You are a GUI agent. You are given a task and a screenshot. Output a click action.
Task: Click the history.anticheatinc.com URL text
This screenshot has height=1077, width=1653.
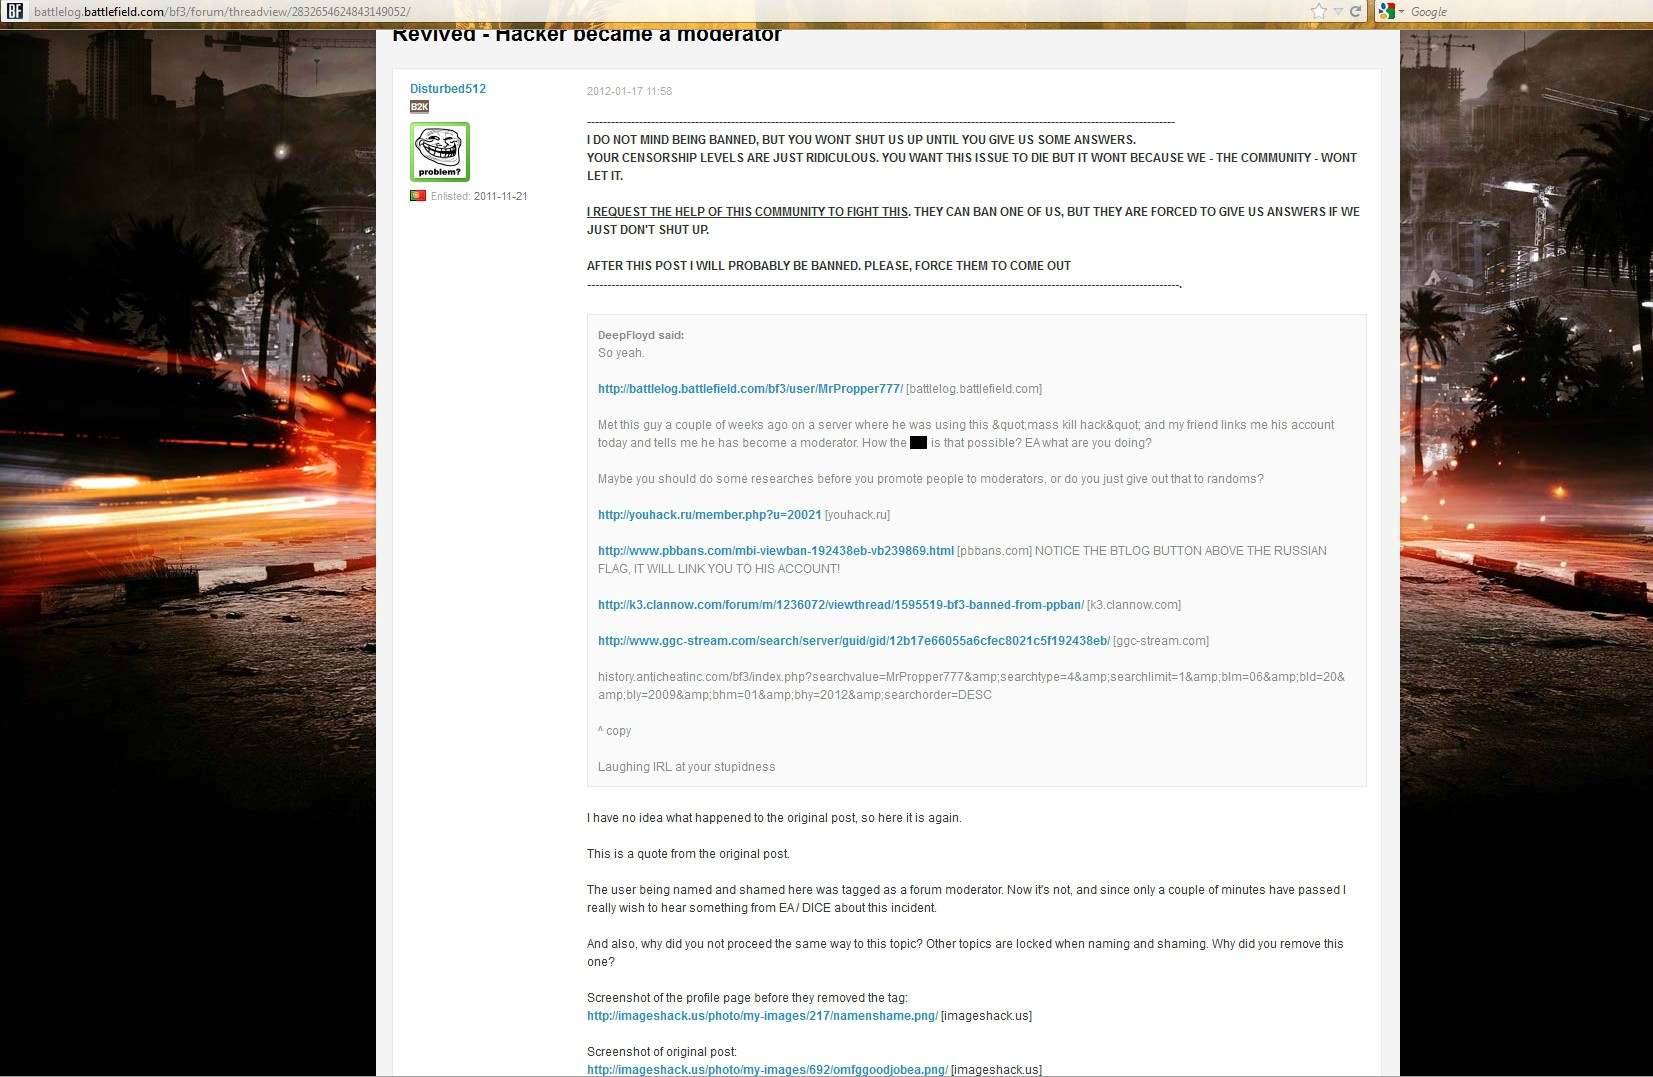click(971, 686)
